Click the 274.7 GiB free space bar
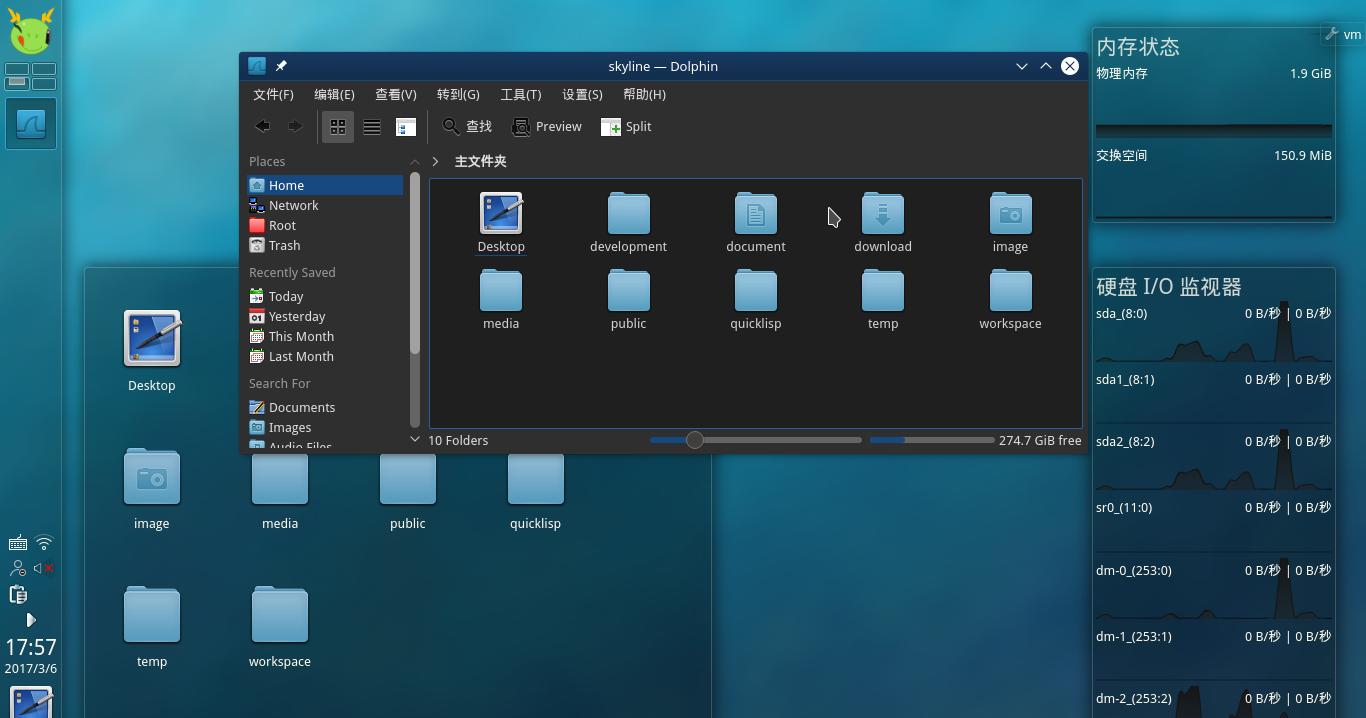Image resolution: width=1366 pixels, height=718 pixels. pos(932,440)
